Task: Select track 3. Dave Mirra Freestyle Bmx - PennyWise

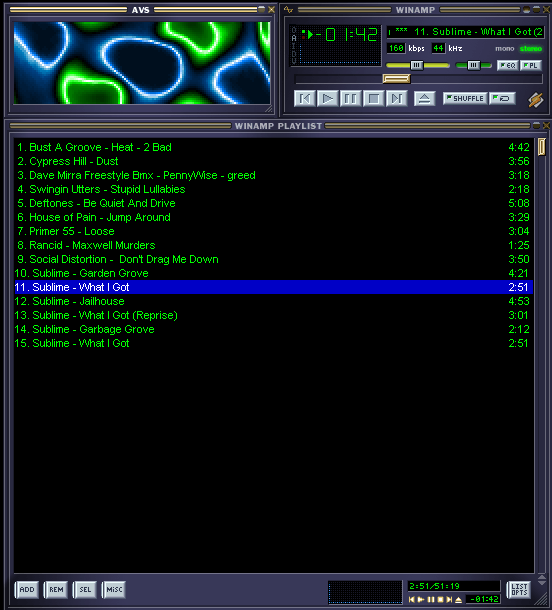Action: click(273, 175)
